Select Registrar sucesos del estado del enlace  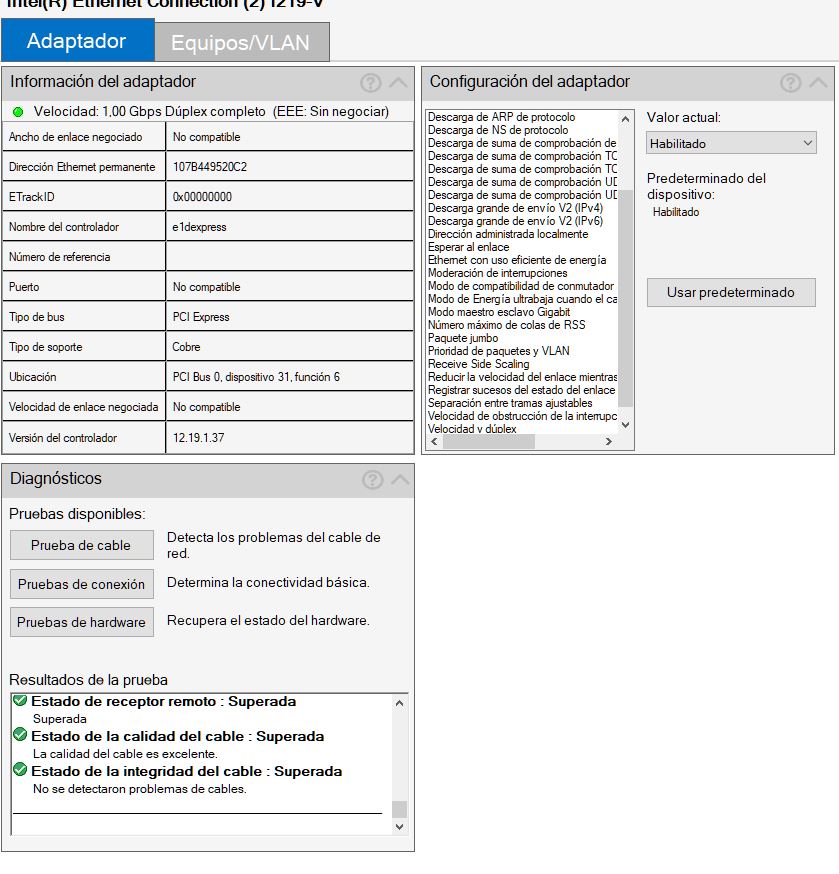tap(522, 390)
